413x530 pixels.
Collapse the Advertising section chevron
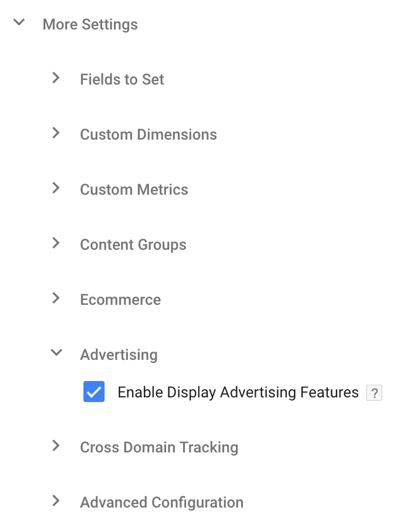pos(56,353)
